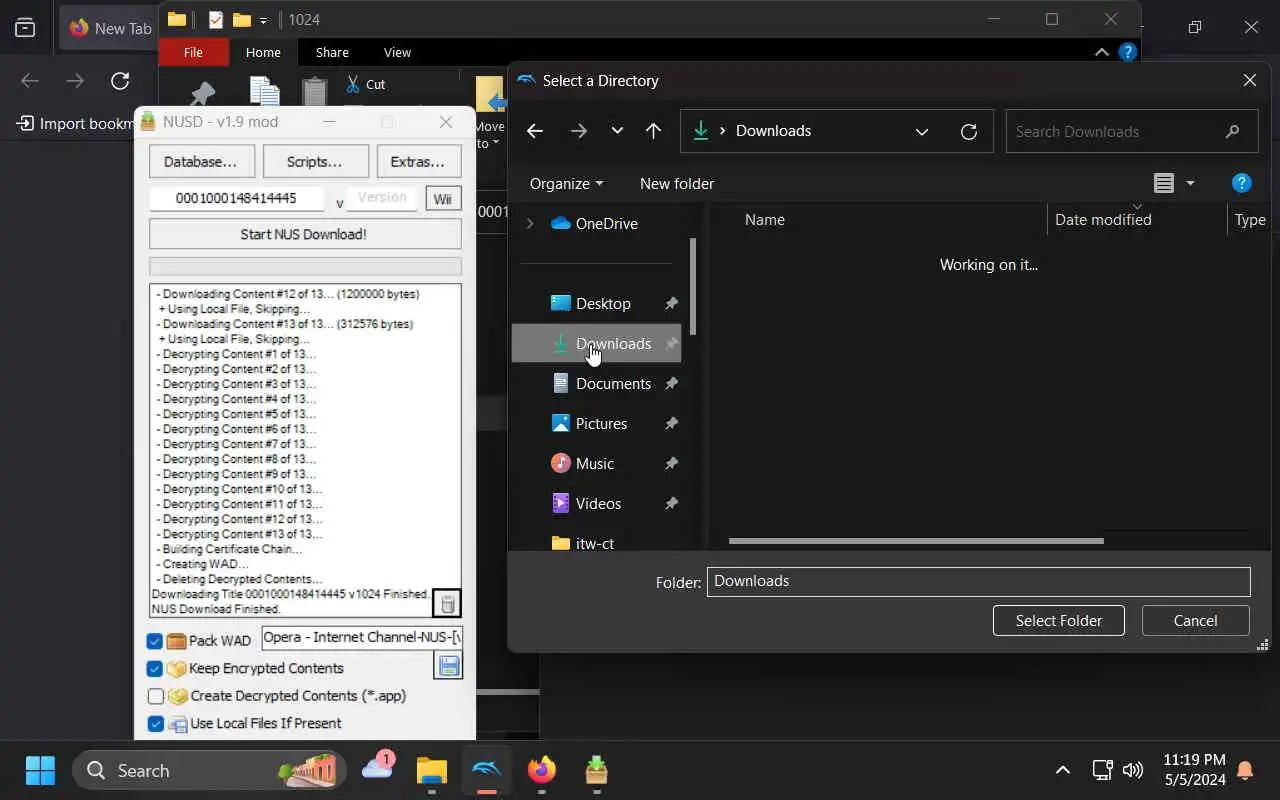Click the ribbon help icon in File Explorer
1280x800 pixels.
tap(1127, 52)
